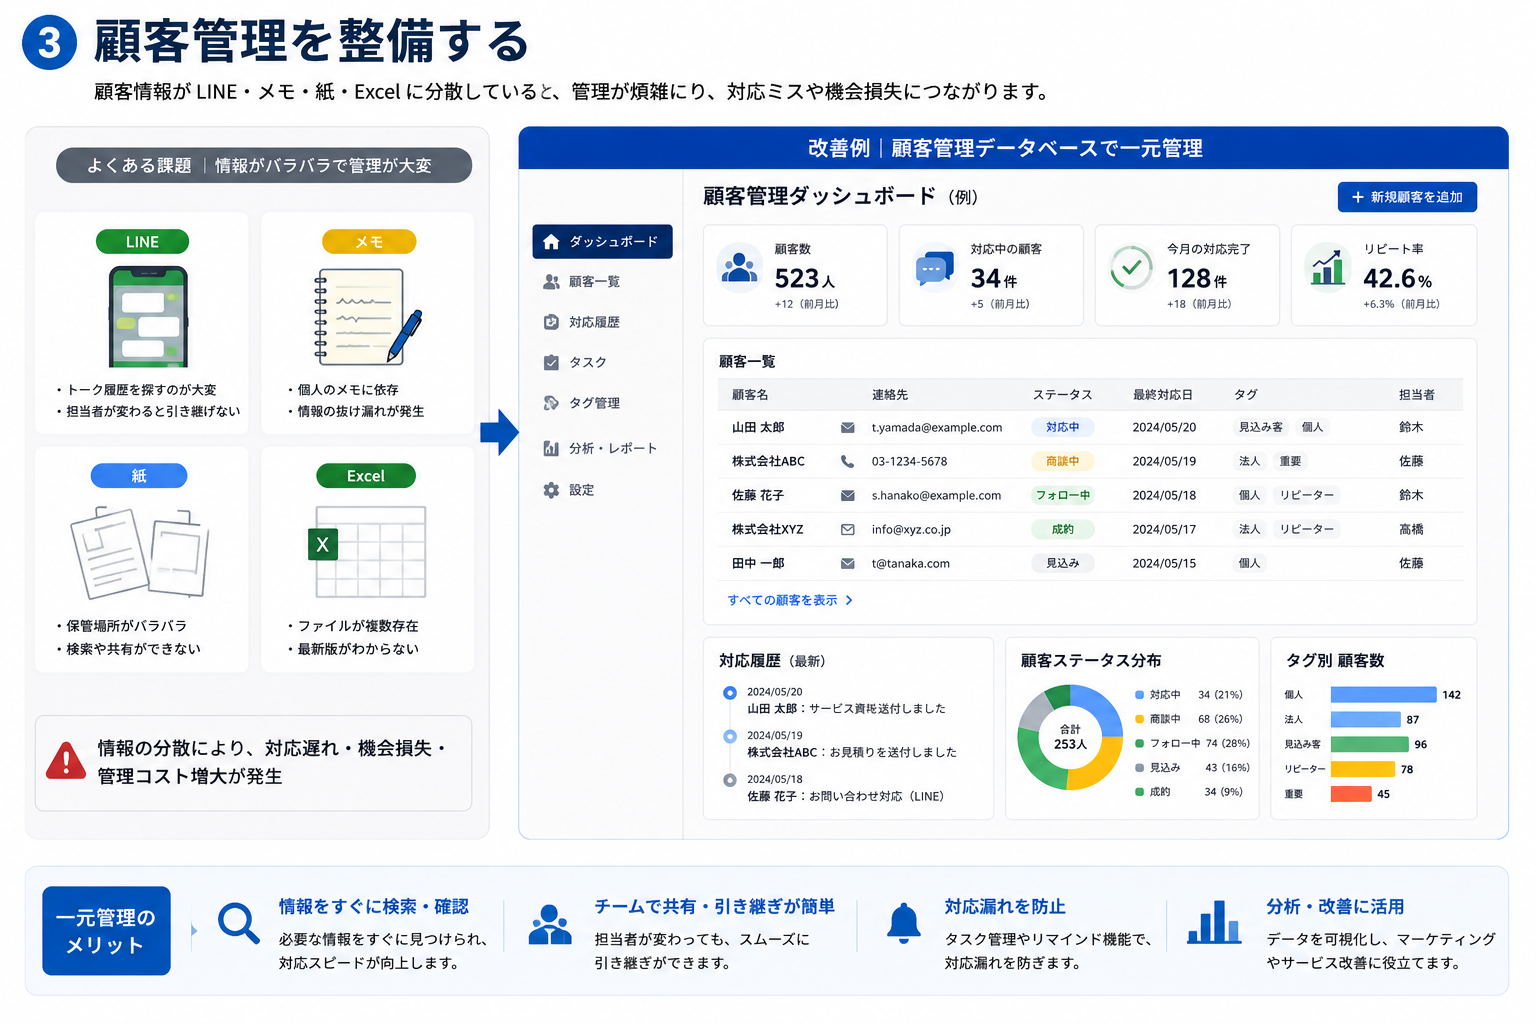Click the 重要 tag in 株式会社ABC row
This screenshot has width=1536, height=1024.
(1291, 461)
